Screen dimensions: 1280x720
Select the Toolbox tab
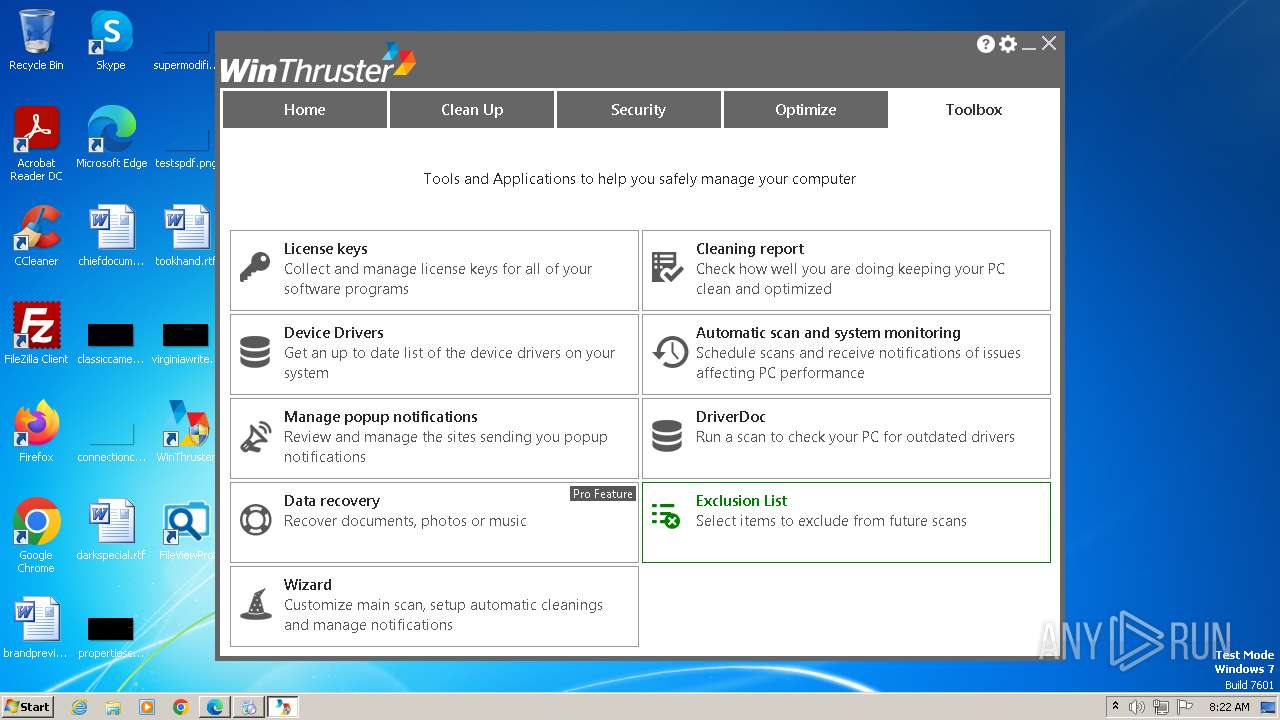(x=974, y=110)
